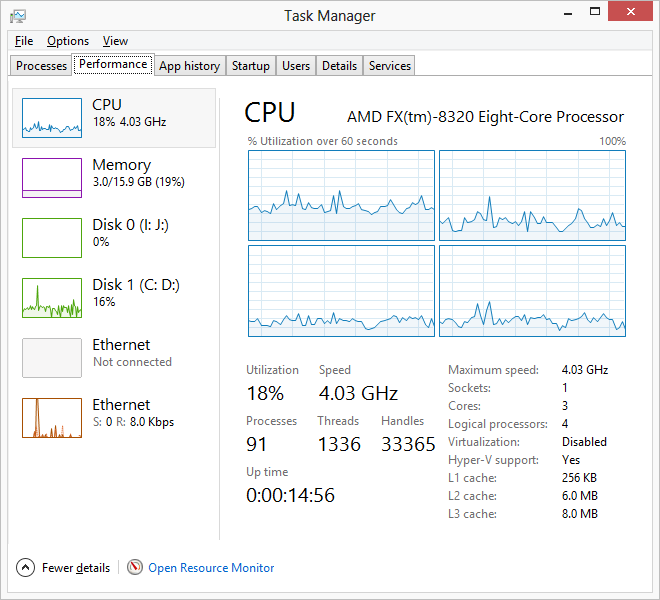The image size is (660, 600).
Task: Click the 18% utilization value
Action: [x=265, y=393]
